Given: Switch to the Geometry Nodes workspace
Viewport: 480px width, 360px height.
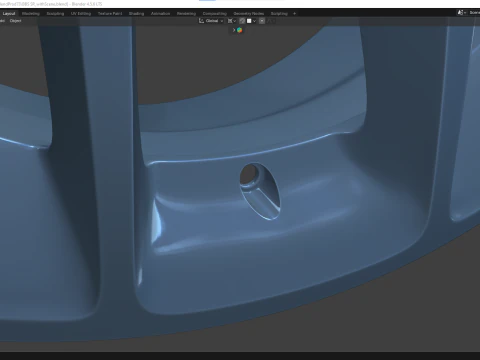Looking at the screenshot, I should 249,14.
